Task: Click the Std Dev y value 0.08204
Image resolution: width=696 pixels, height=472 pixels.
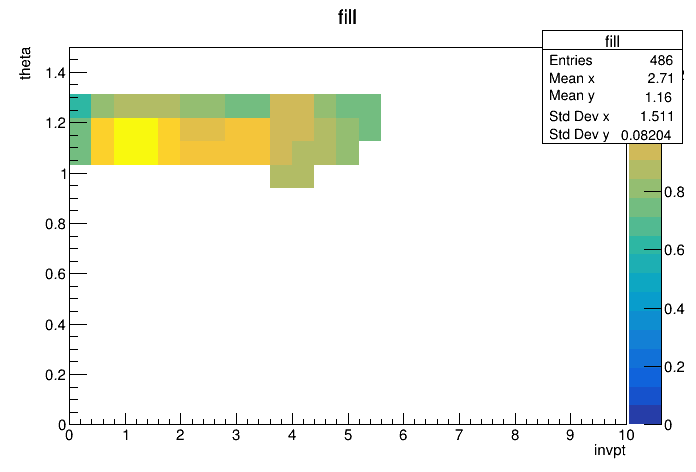Action: (x=646, y=135)
